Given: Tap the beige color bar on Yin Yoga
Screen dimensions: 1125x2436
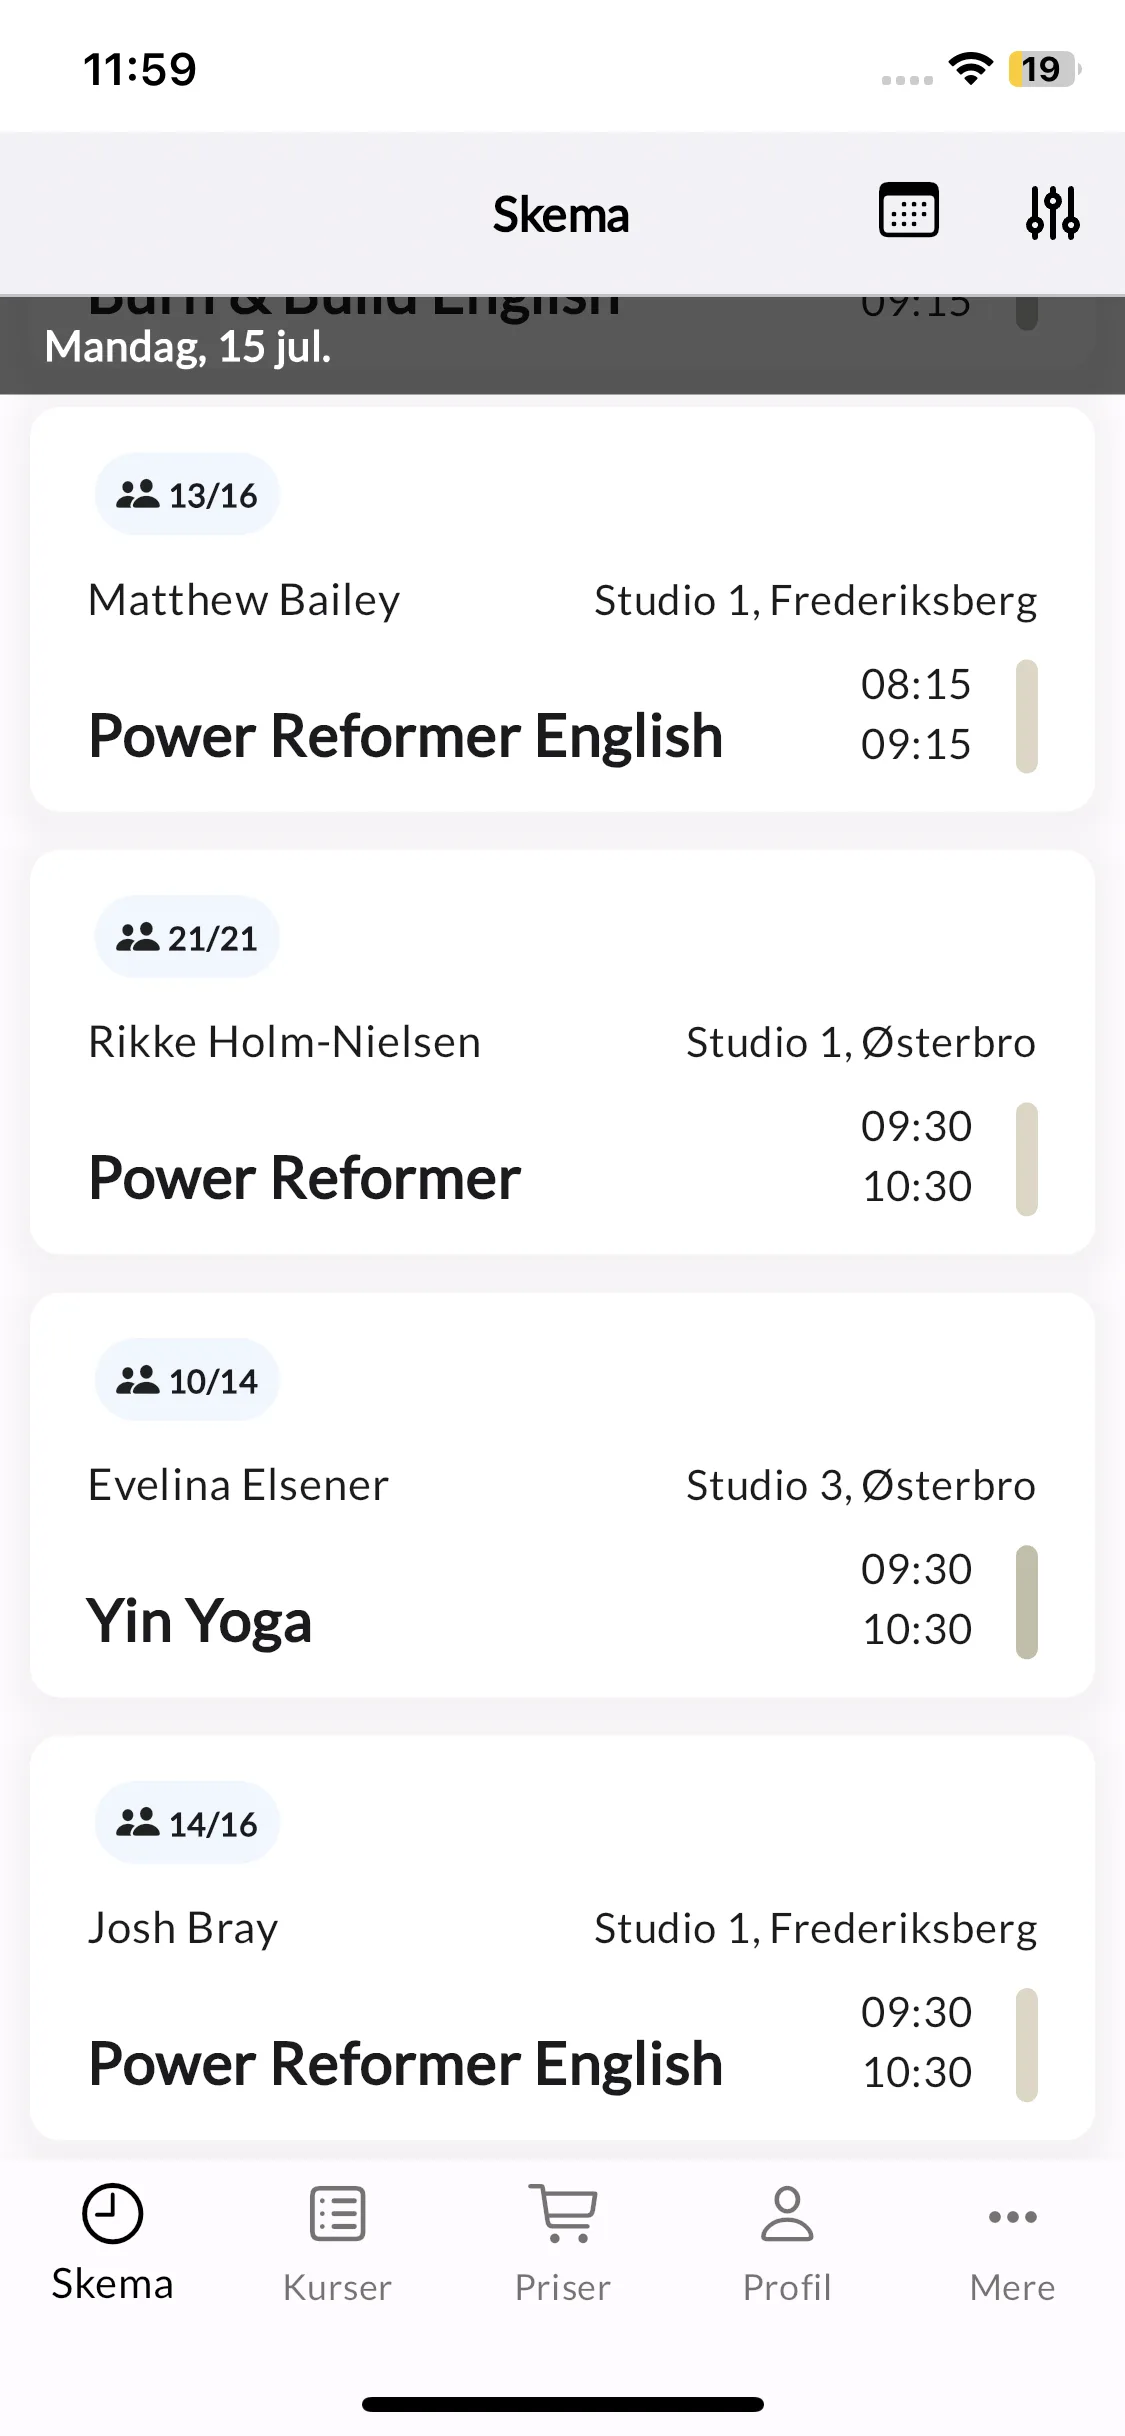Looking at the screenshot, I should click(1027, 1602).
